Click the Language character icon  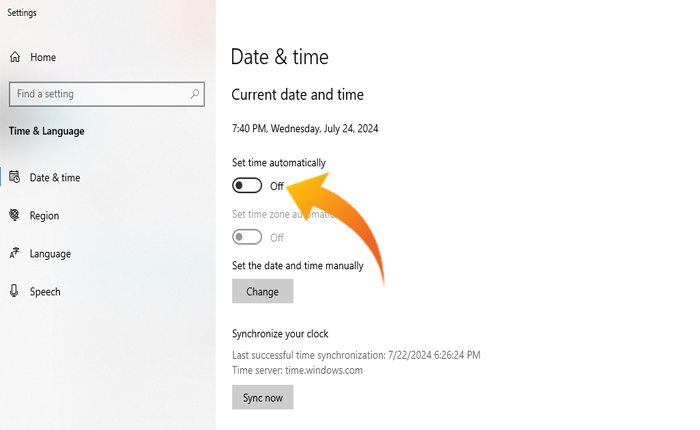click(15, 253)
